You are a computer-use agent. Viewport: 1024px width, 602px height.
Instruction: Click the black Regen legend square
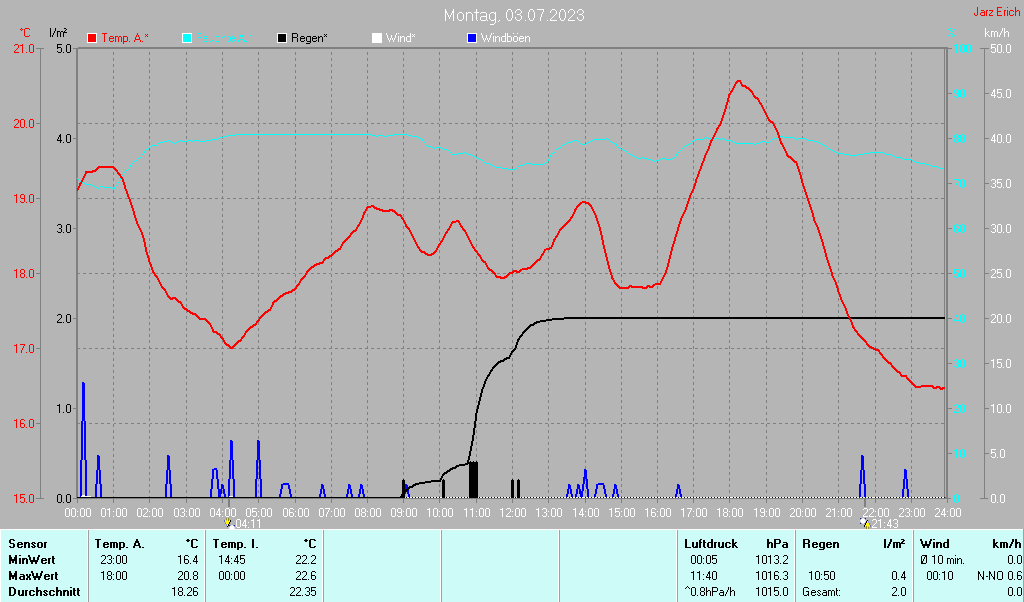pyautogui.click(x=283, y=38)
